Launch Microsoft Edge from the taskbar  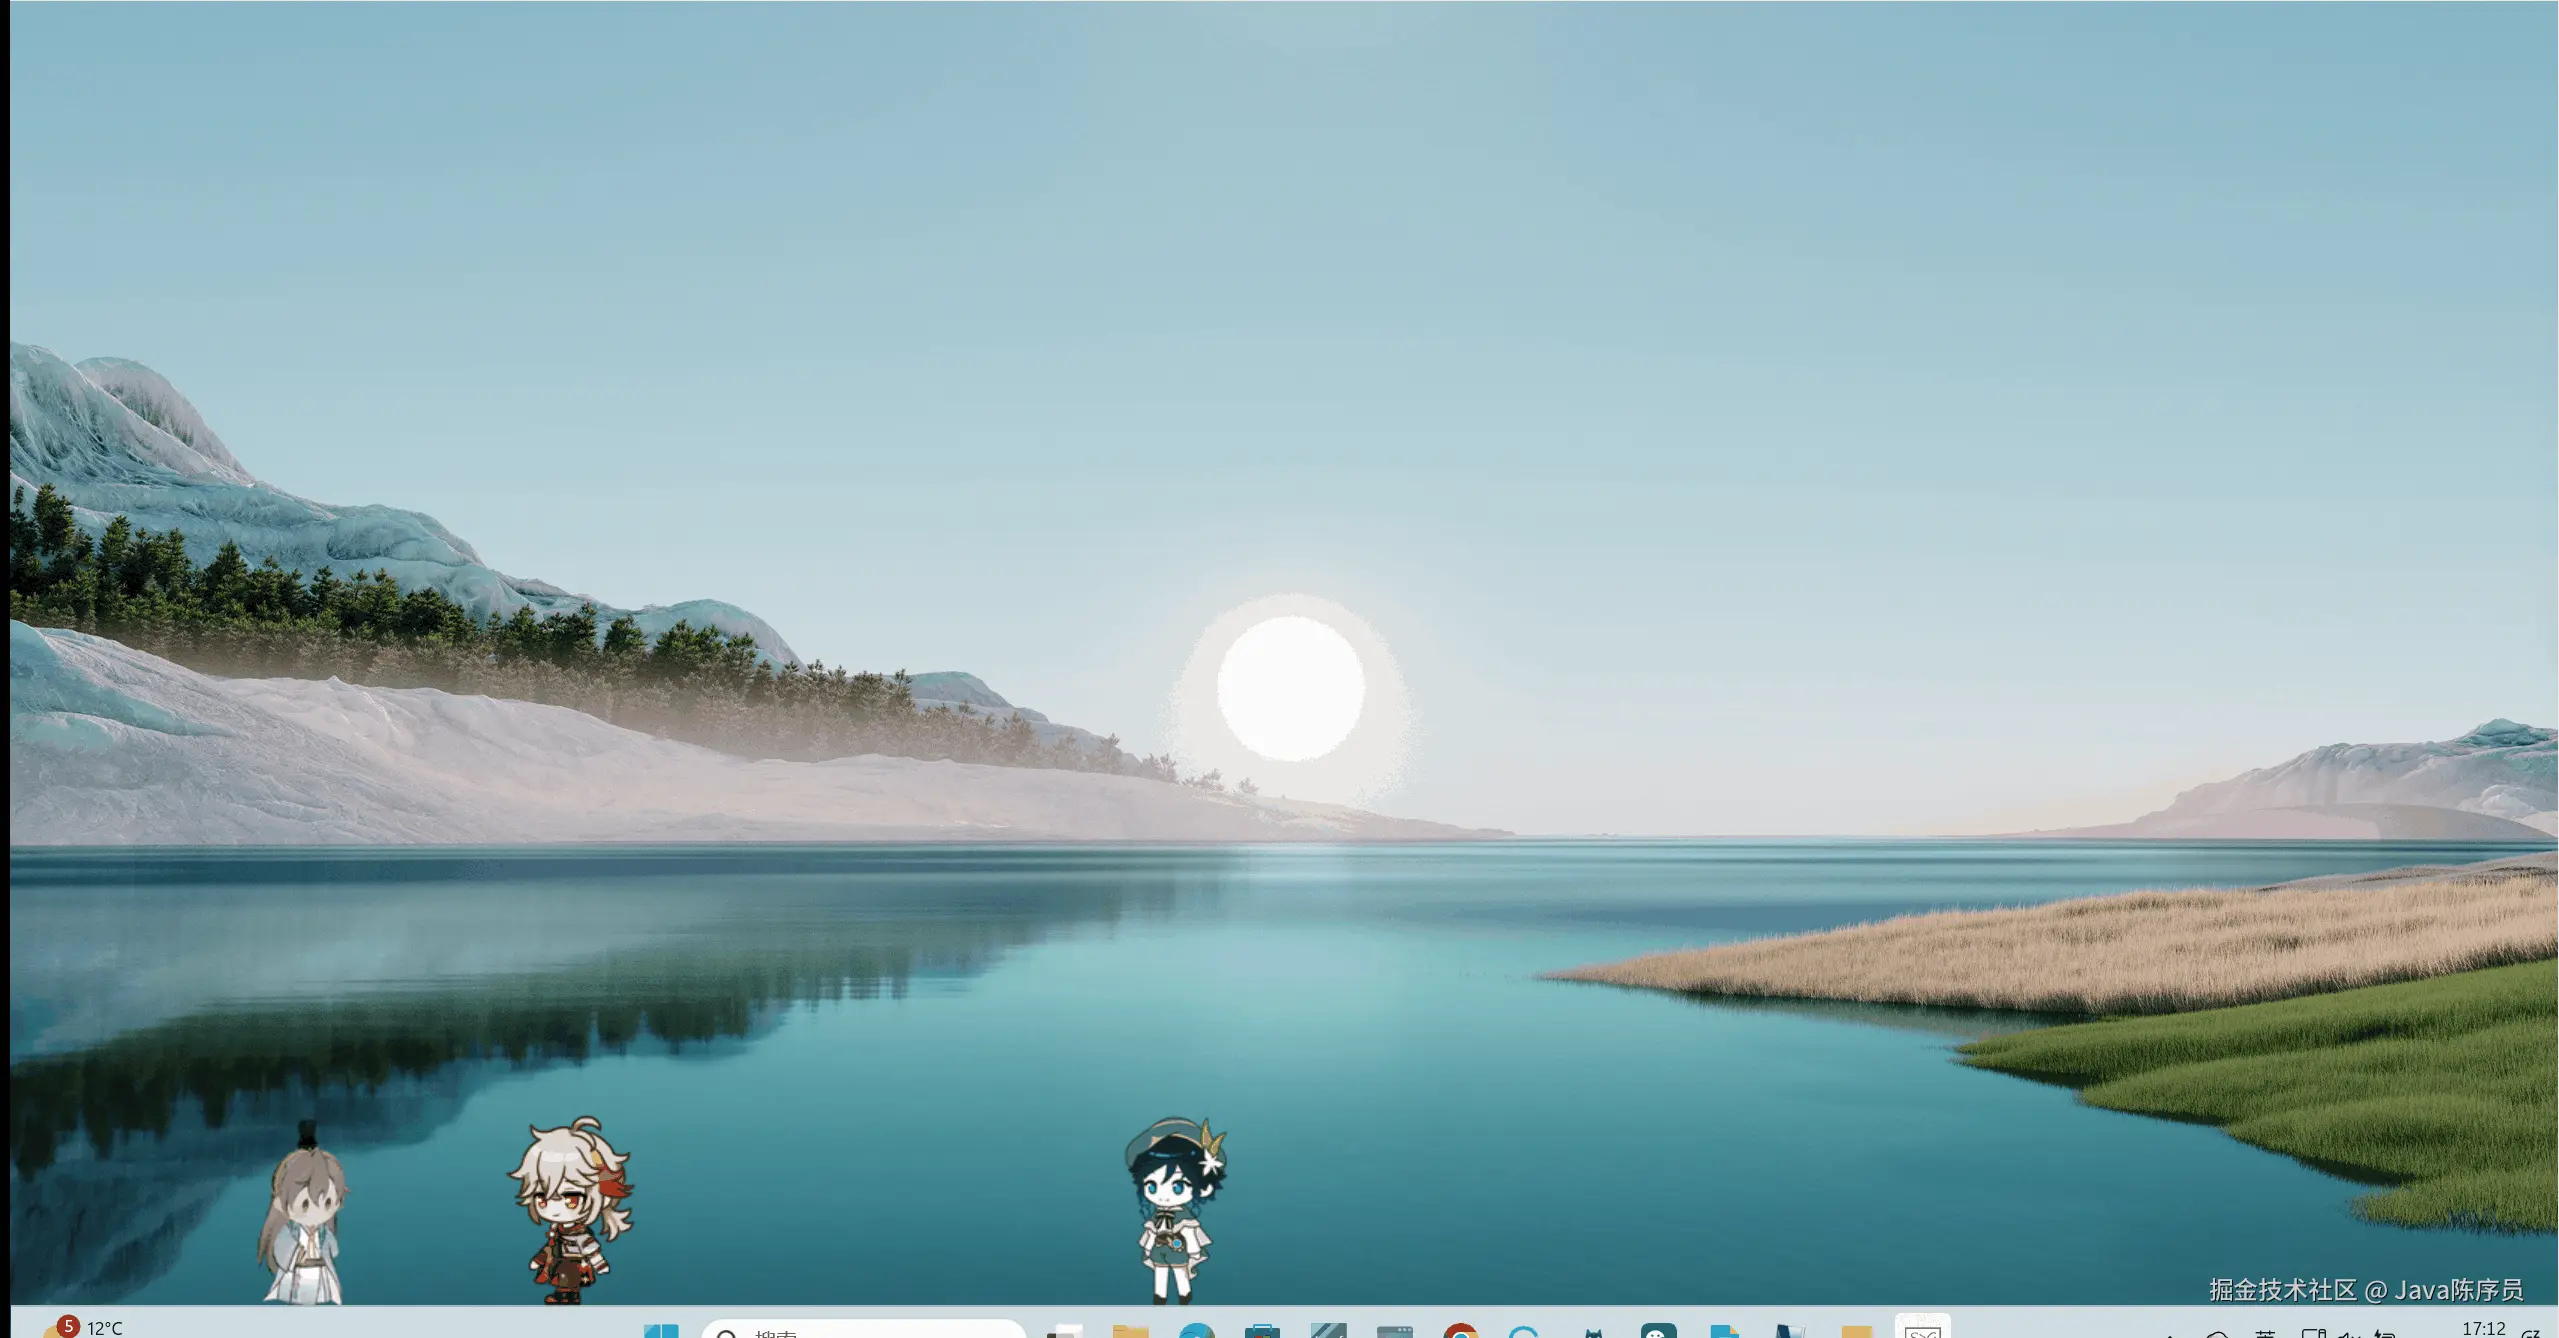click(x=1196, y=1331)
